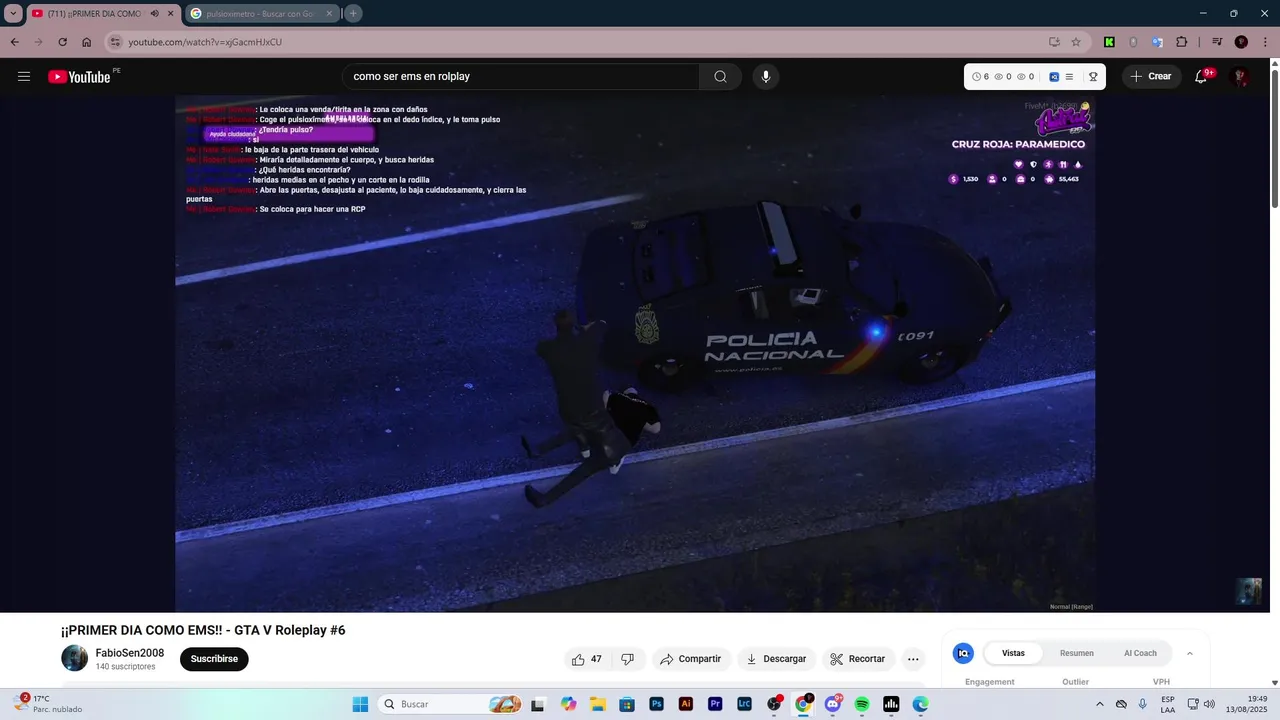Collapse the vidIQ panel with chevron

(1190, 653)
